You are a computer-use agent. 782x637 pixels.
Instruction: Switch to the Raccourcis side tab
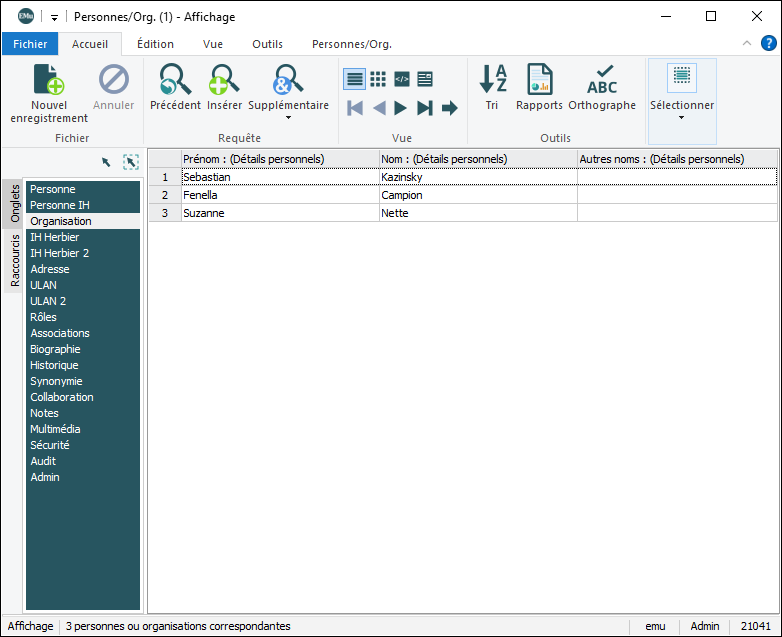point(15,261)
